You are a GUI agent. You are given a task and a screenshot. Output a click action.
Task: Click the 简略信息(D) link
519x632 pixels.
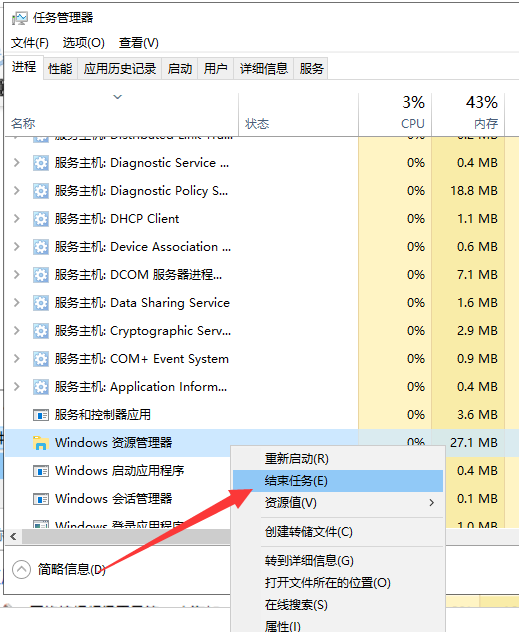pos(71,570)
